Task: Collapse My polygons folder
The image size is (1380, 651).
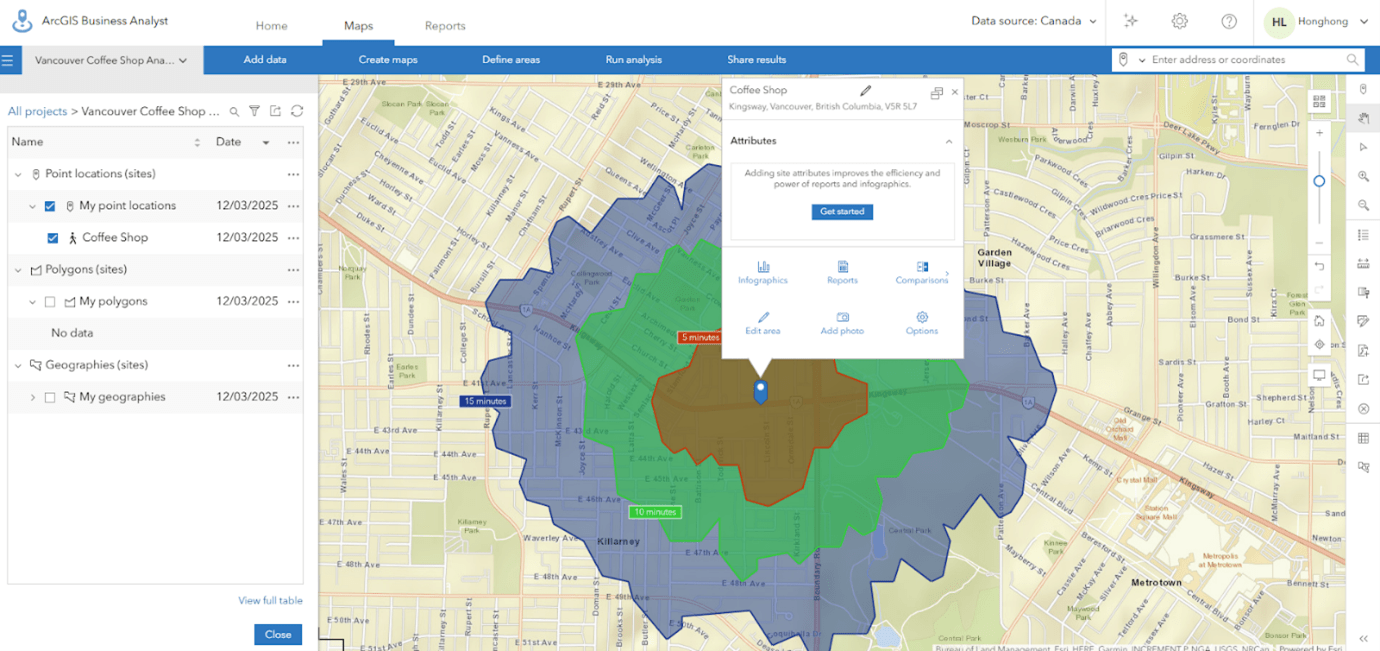Action: click(x=33, y=302)
